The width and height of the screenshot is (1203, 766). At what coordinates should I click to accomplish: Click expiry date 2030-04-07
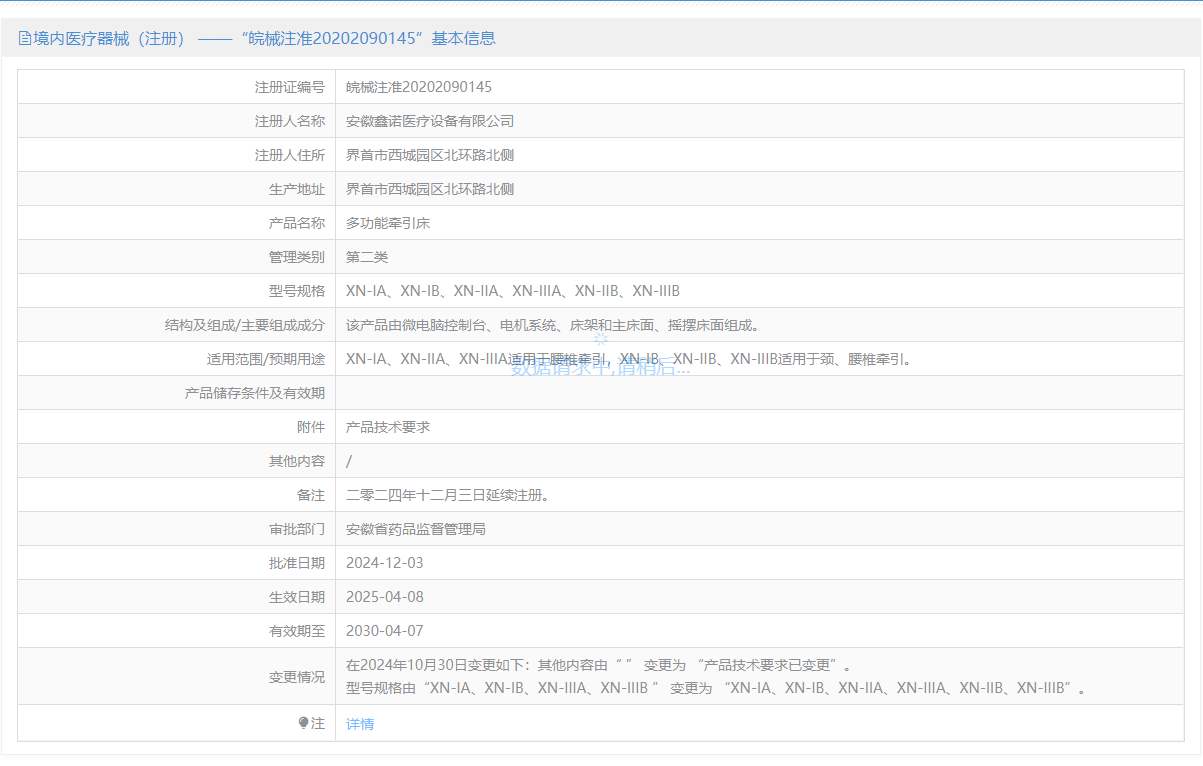pyautogui.click(x=385, y=631)
